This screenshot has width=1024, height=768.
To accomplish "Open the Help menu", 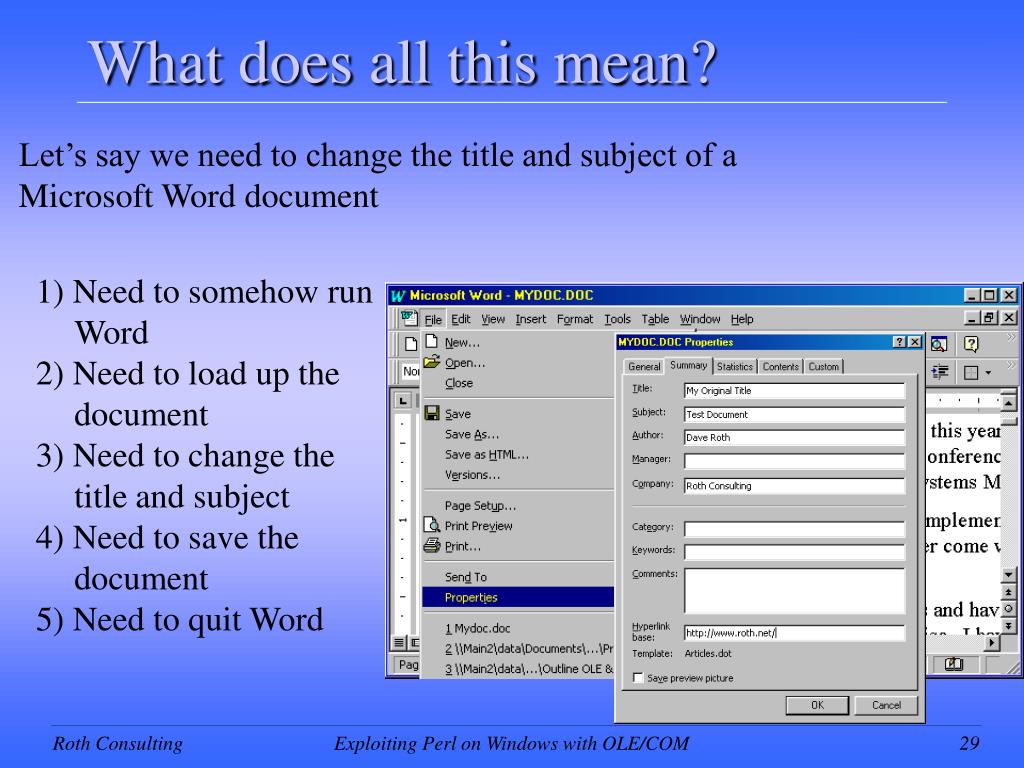I will (742, 319).
